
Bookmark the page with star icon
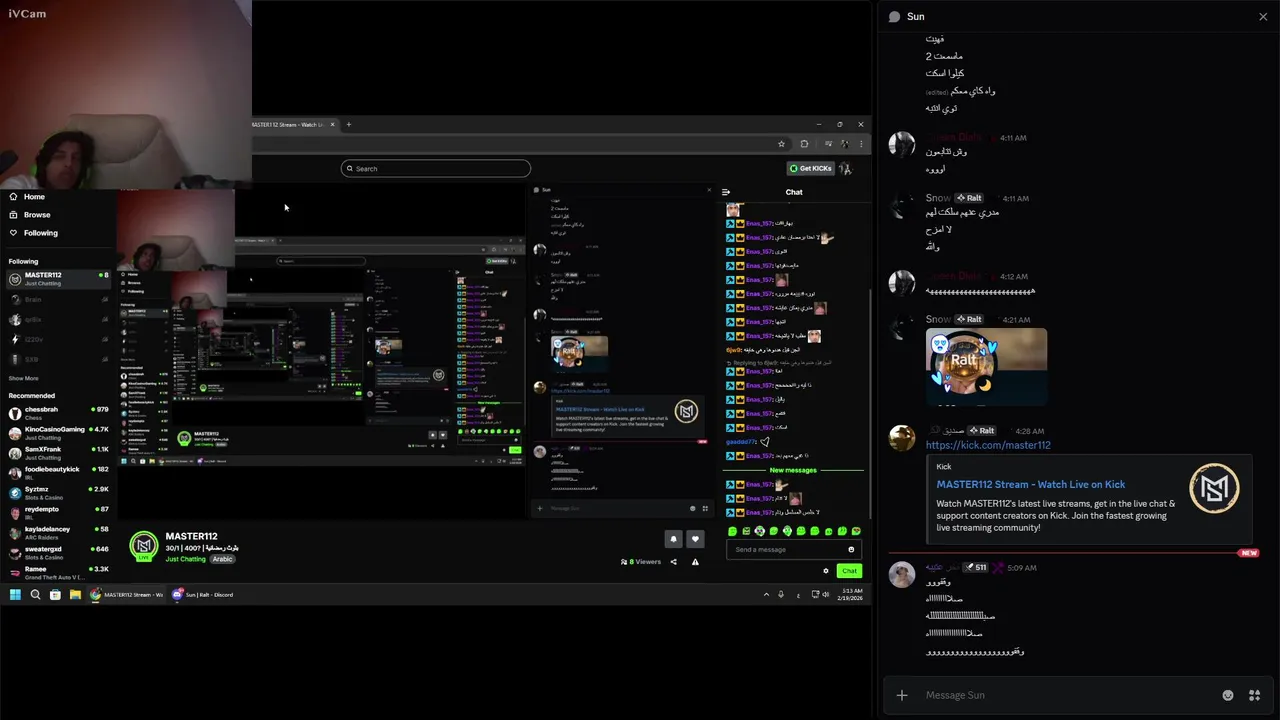781,144
